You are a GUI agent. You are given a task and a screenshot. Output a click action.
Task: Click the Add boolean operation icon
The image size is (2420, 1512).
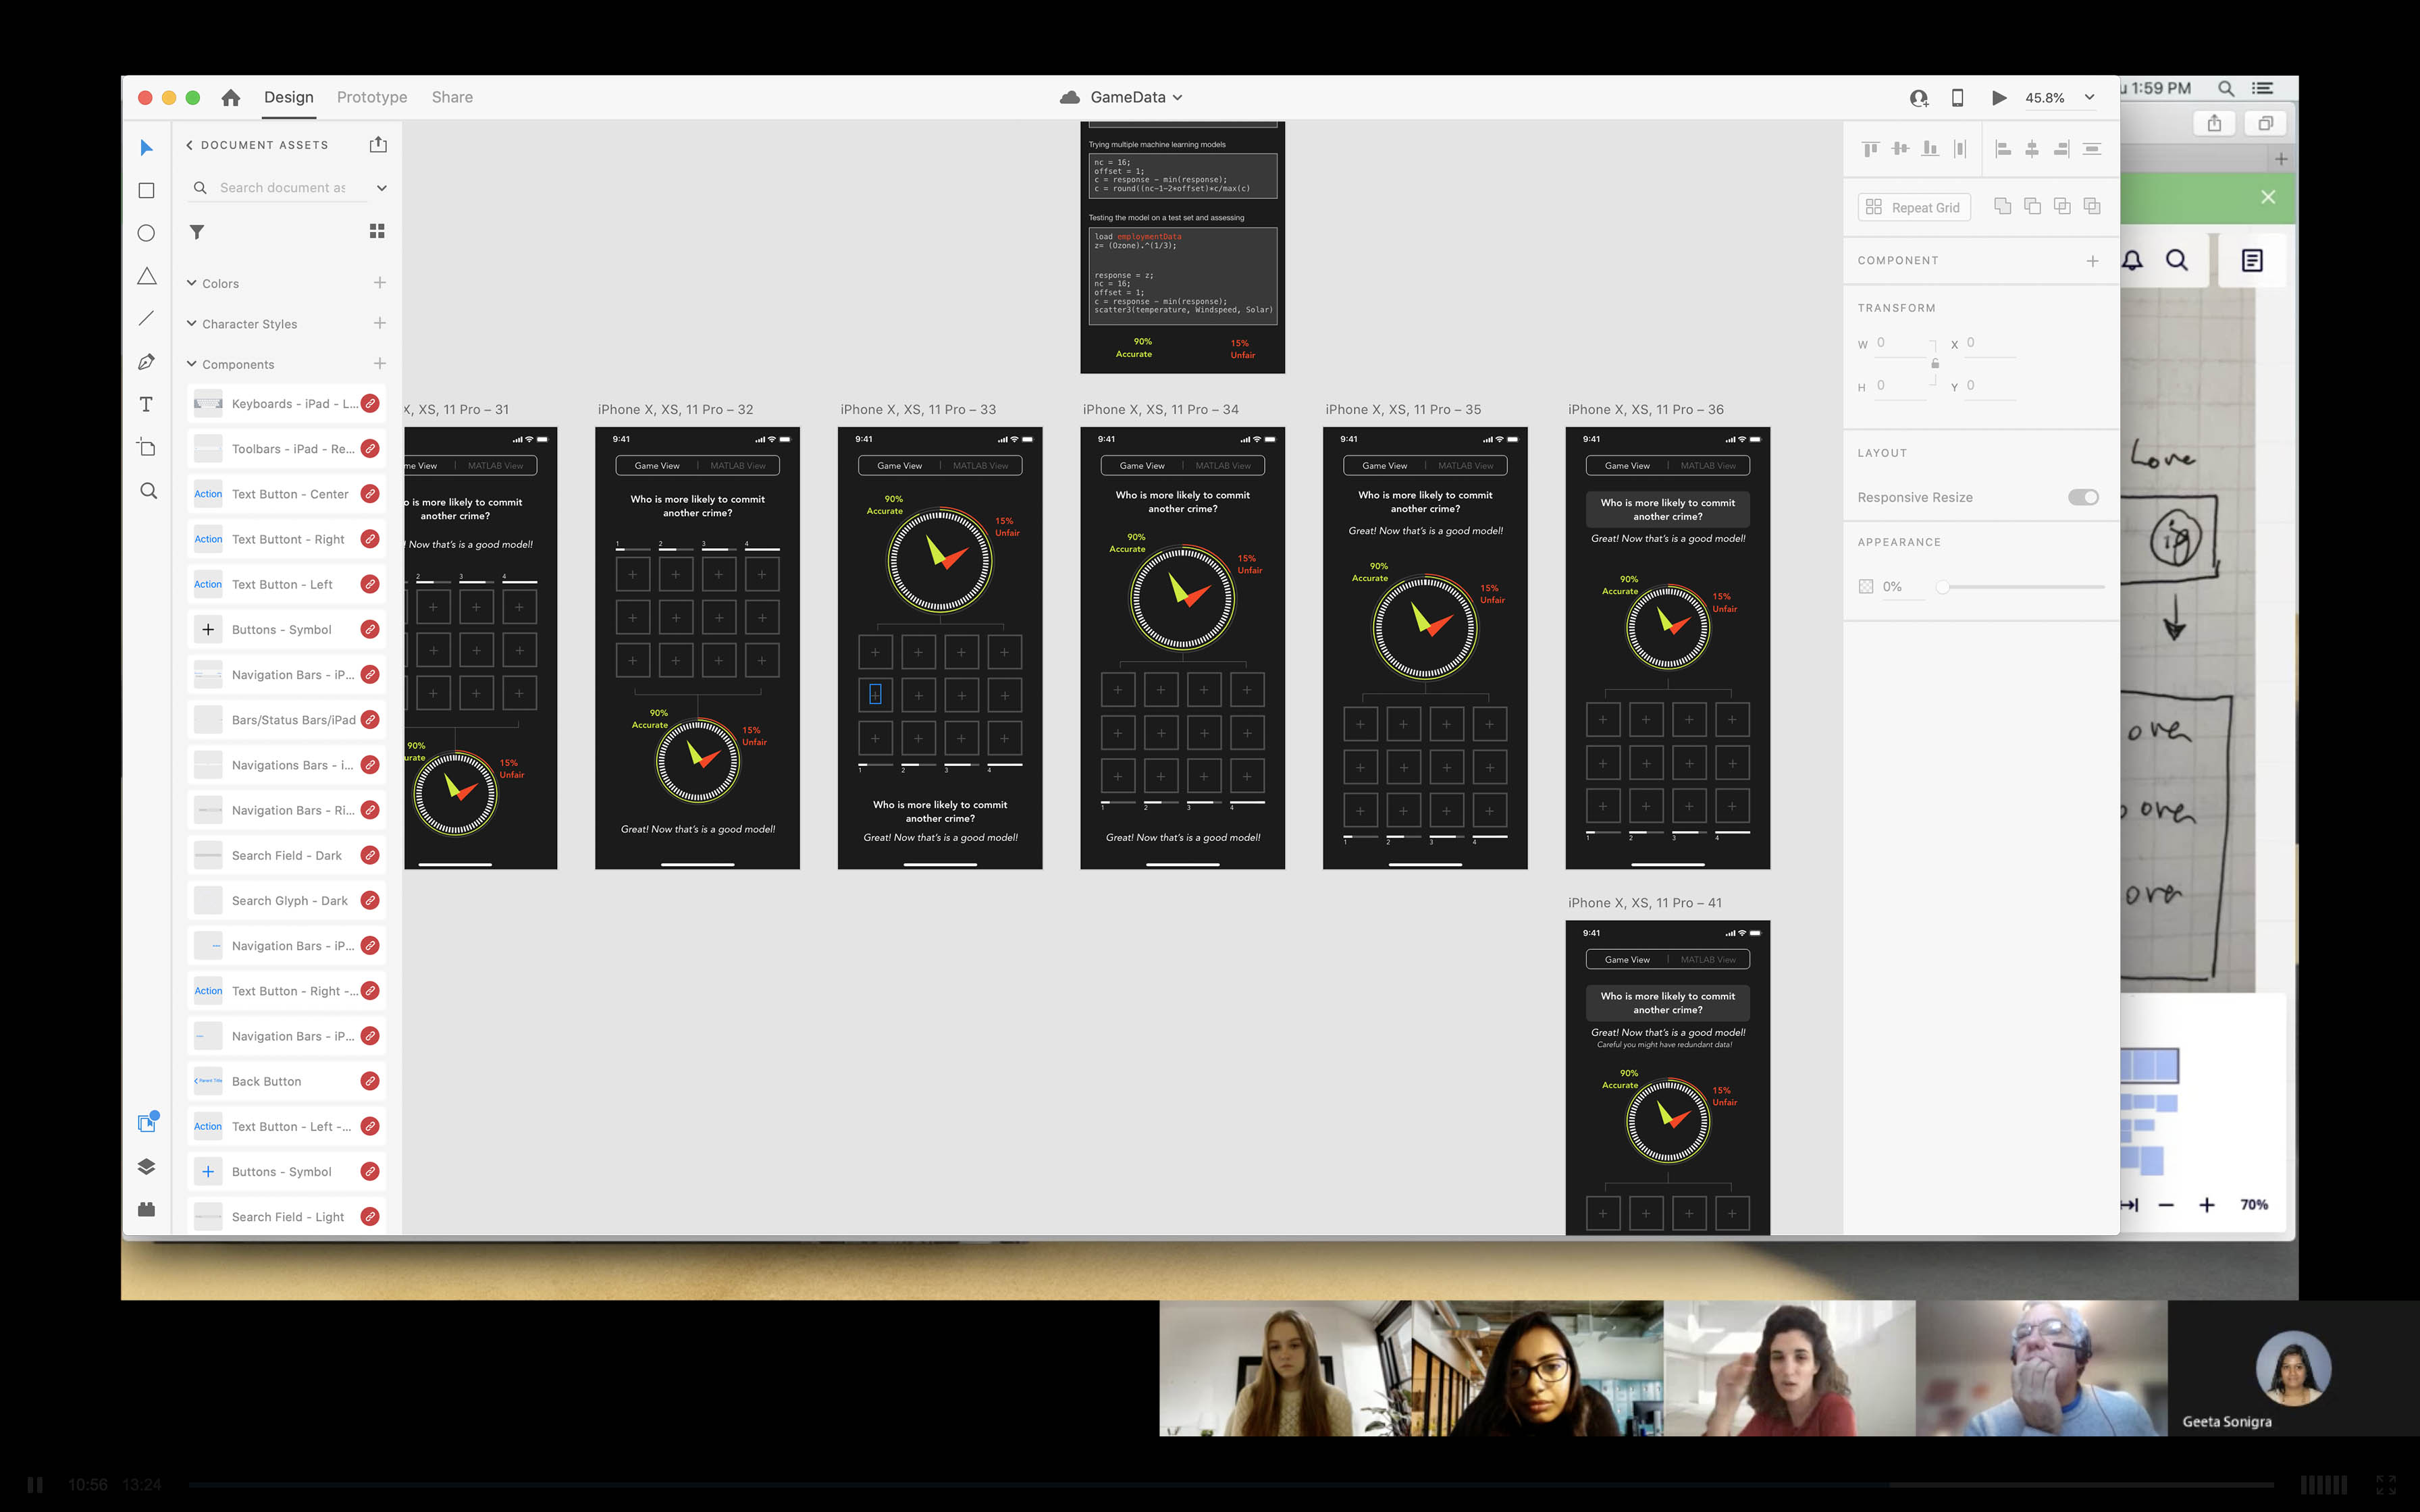click(x=2002, y=206)
